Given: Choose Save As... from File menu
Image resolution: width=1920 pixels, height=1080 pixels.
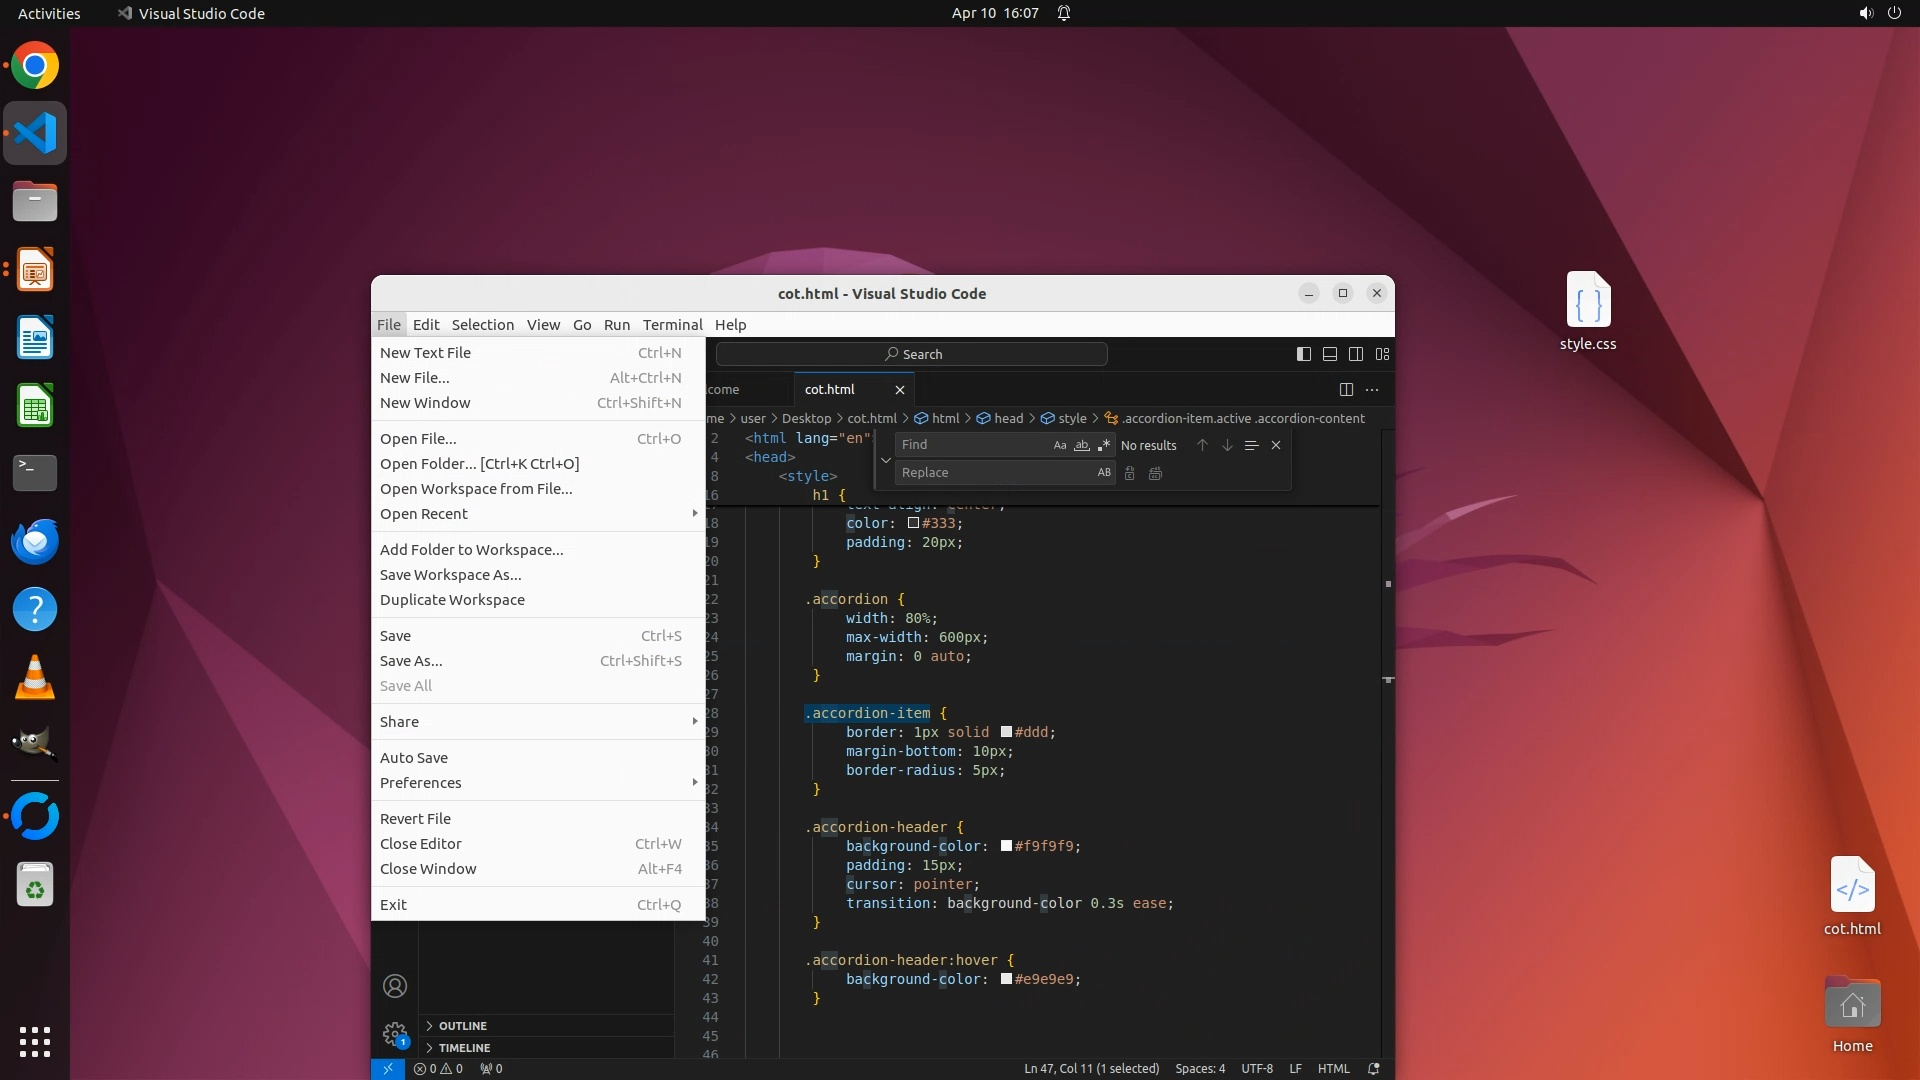Looking at the screenshot, I should (x=411, y=661).
